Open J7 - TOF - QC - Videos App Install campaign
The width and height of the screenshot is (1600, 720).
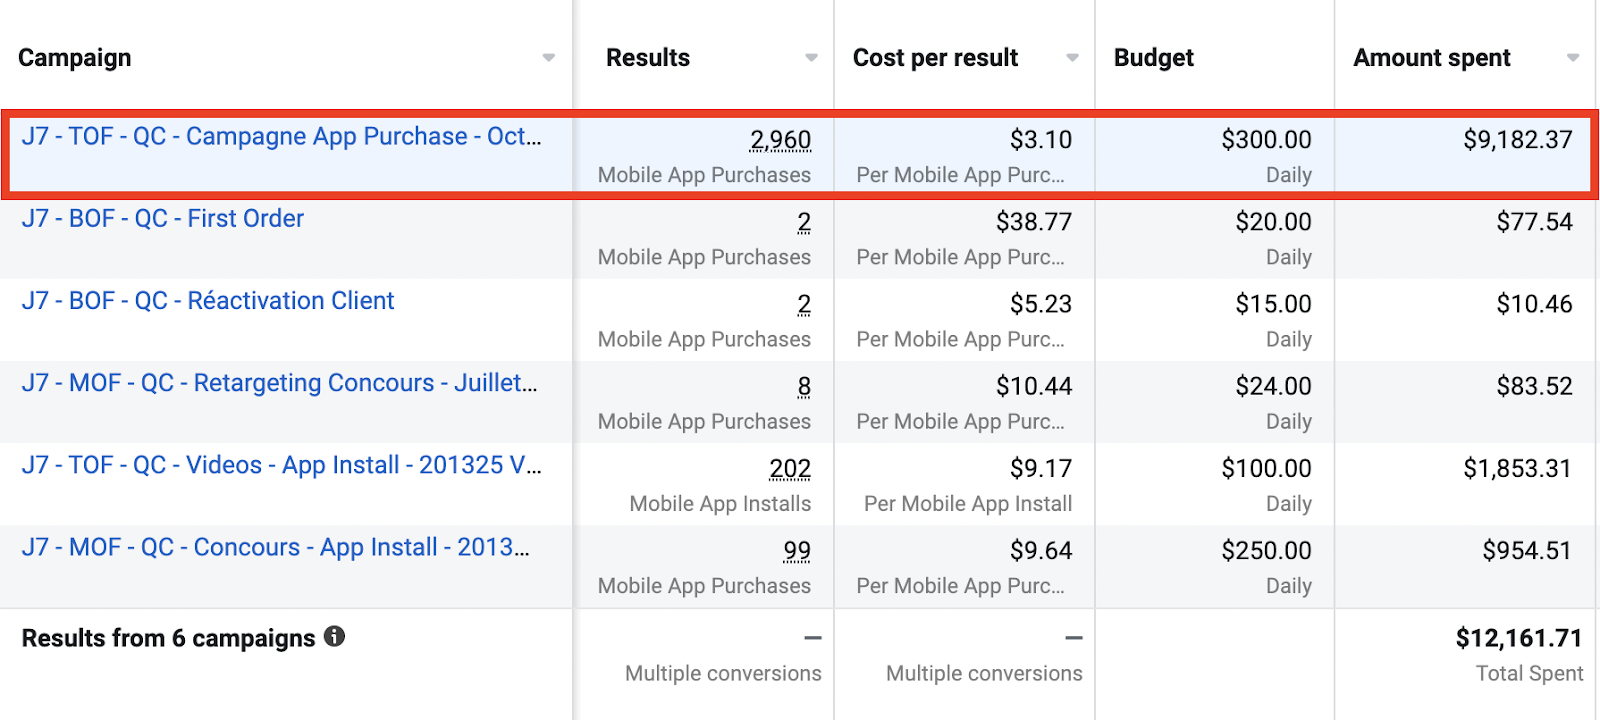point(281,465)
